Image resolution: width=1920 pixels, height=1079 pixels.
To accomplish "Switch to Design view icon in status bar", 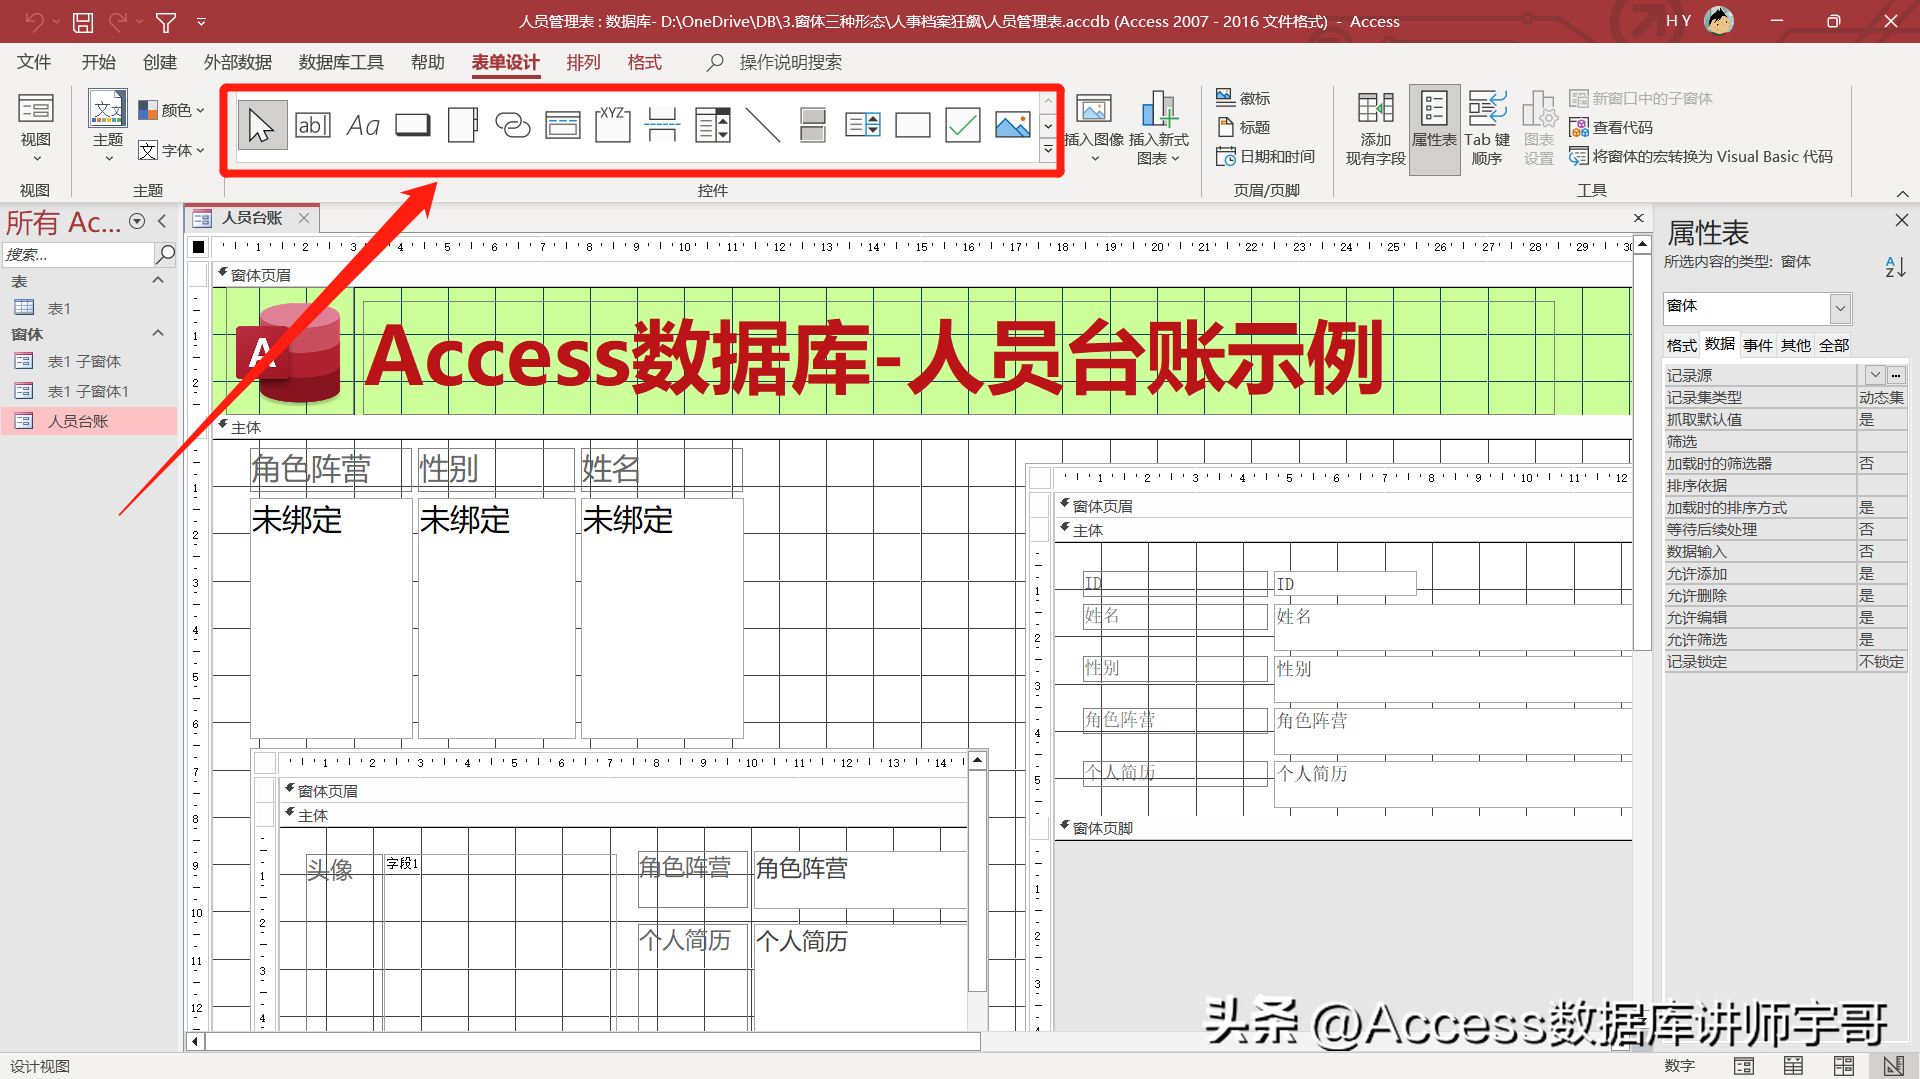I will tap(1893, 1065).
